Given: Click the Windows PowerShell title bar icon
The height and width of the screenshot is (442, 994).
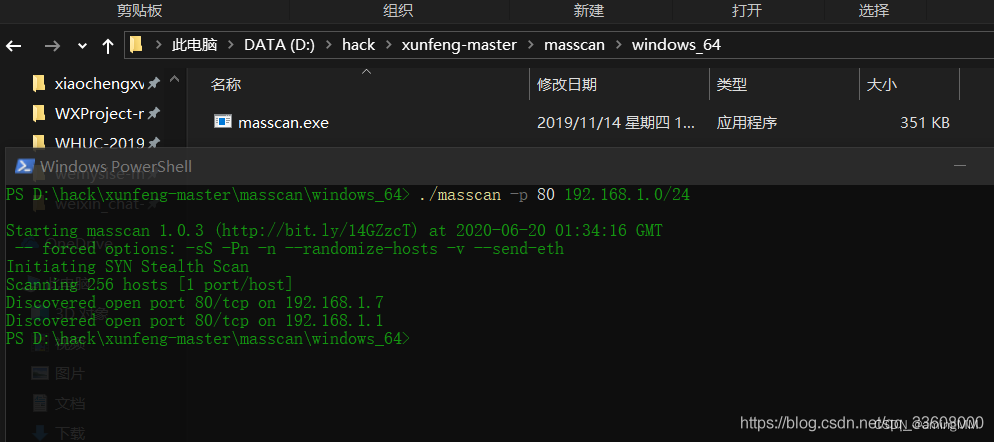Looking at the screenshot, I should 24,166.
